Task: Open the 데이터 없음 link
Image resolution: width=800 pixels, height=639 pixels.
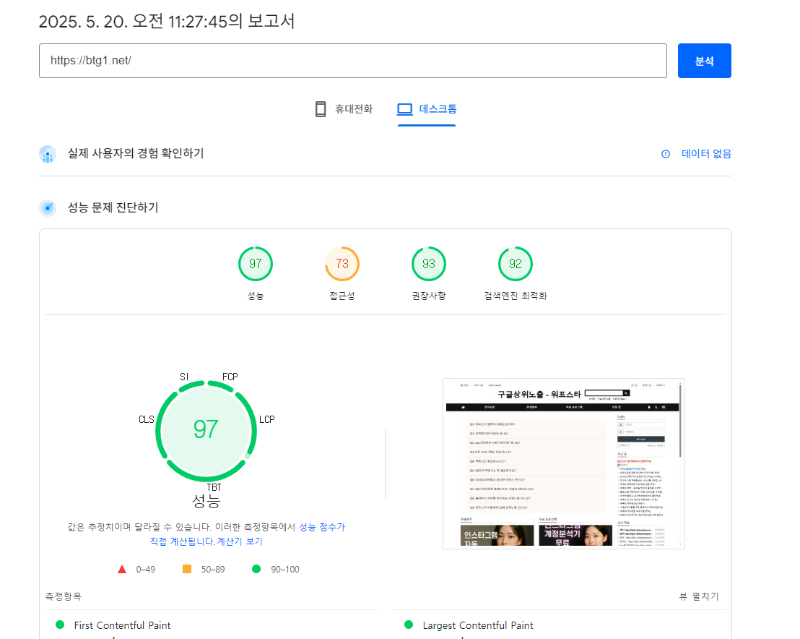Action: pos(706,154)
